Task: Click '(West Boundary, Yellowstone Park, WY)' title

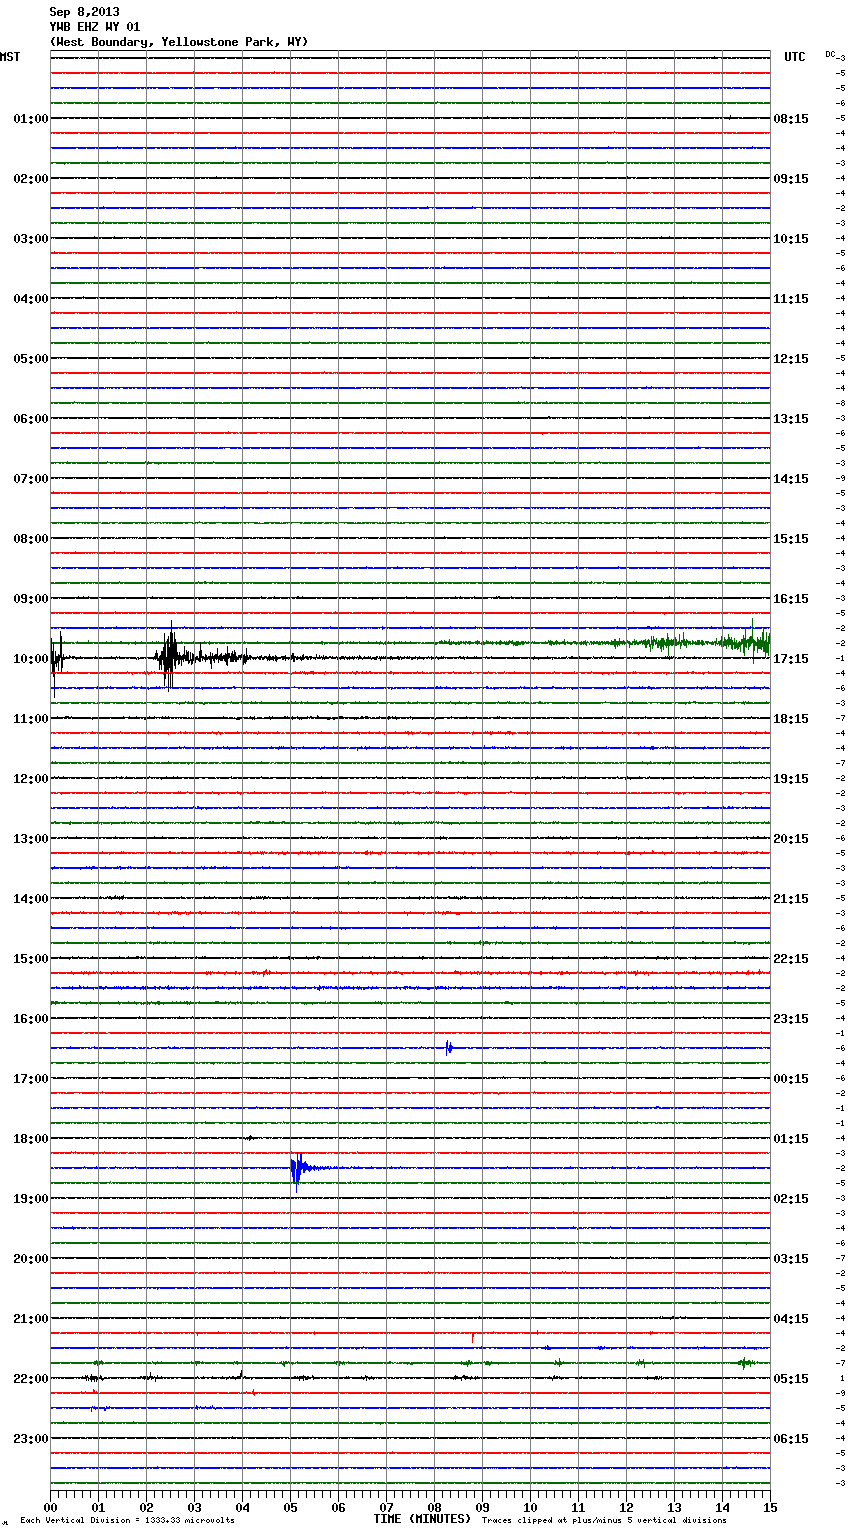Action: coord(178,42)
